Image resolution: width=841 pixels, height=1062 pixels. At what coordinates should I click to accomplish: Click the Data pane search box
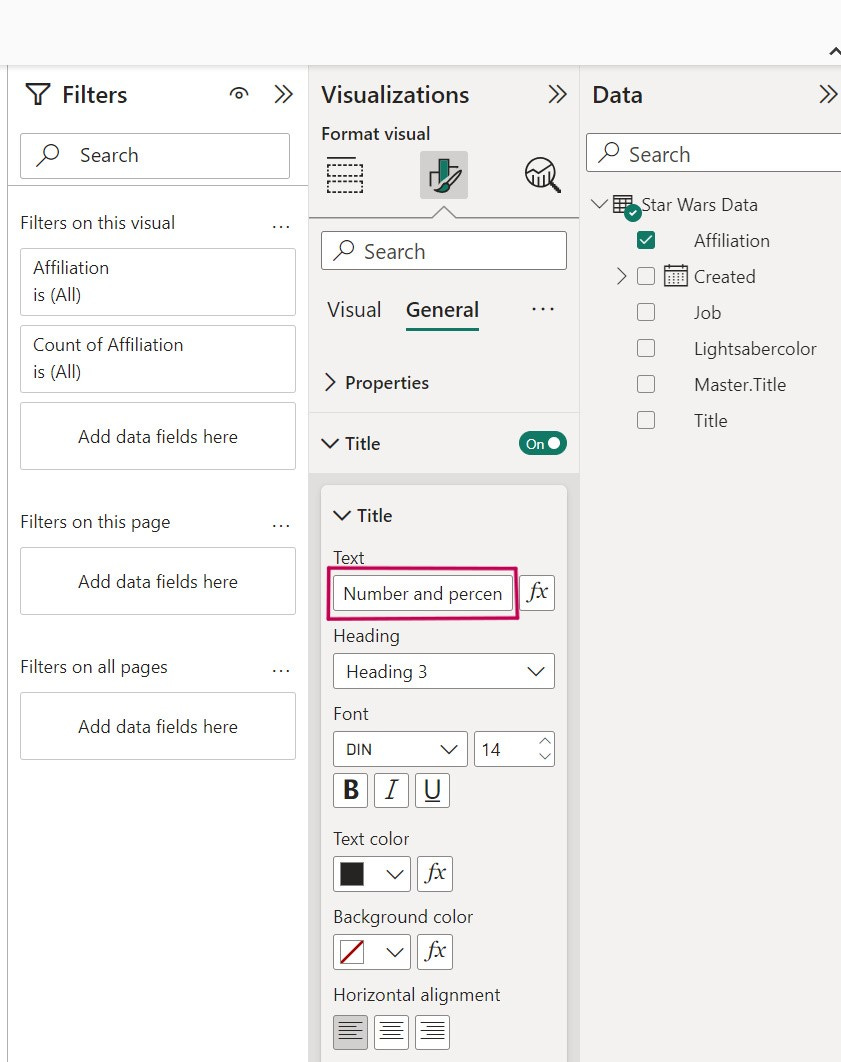714,153
